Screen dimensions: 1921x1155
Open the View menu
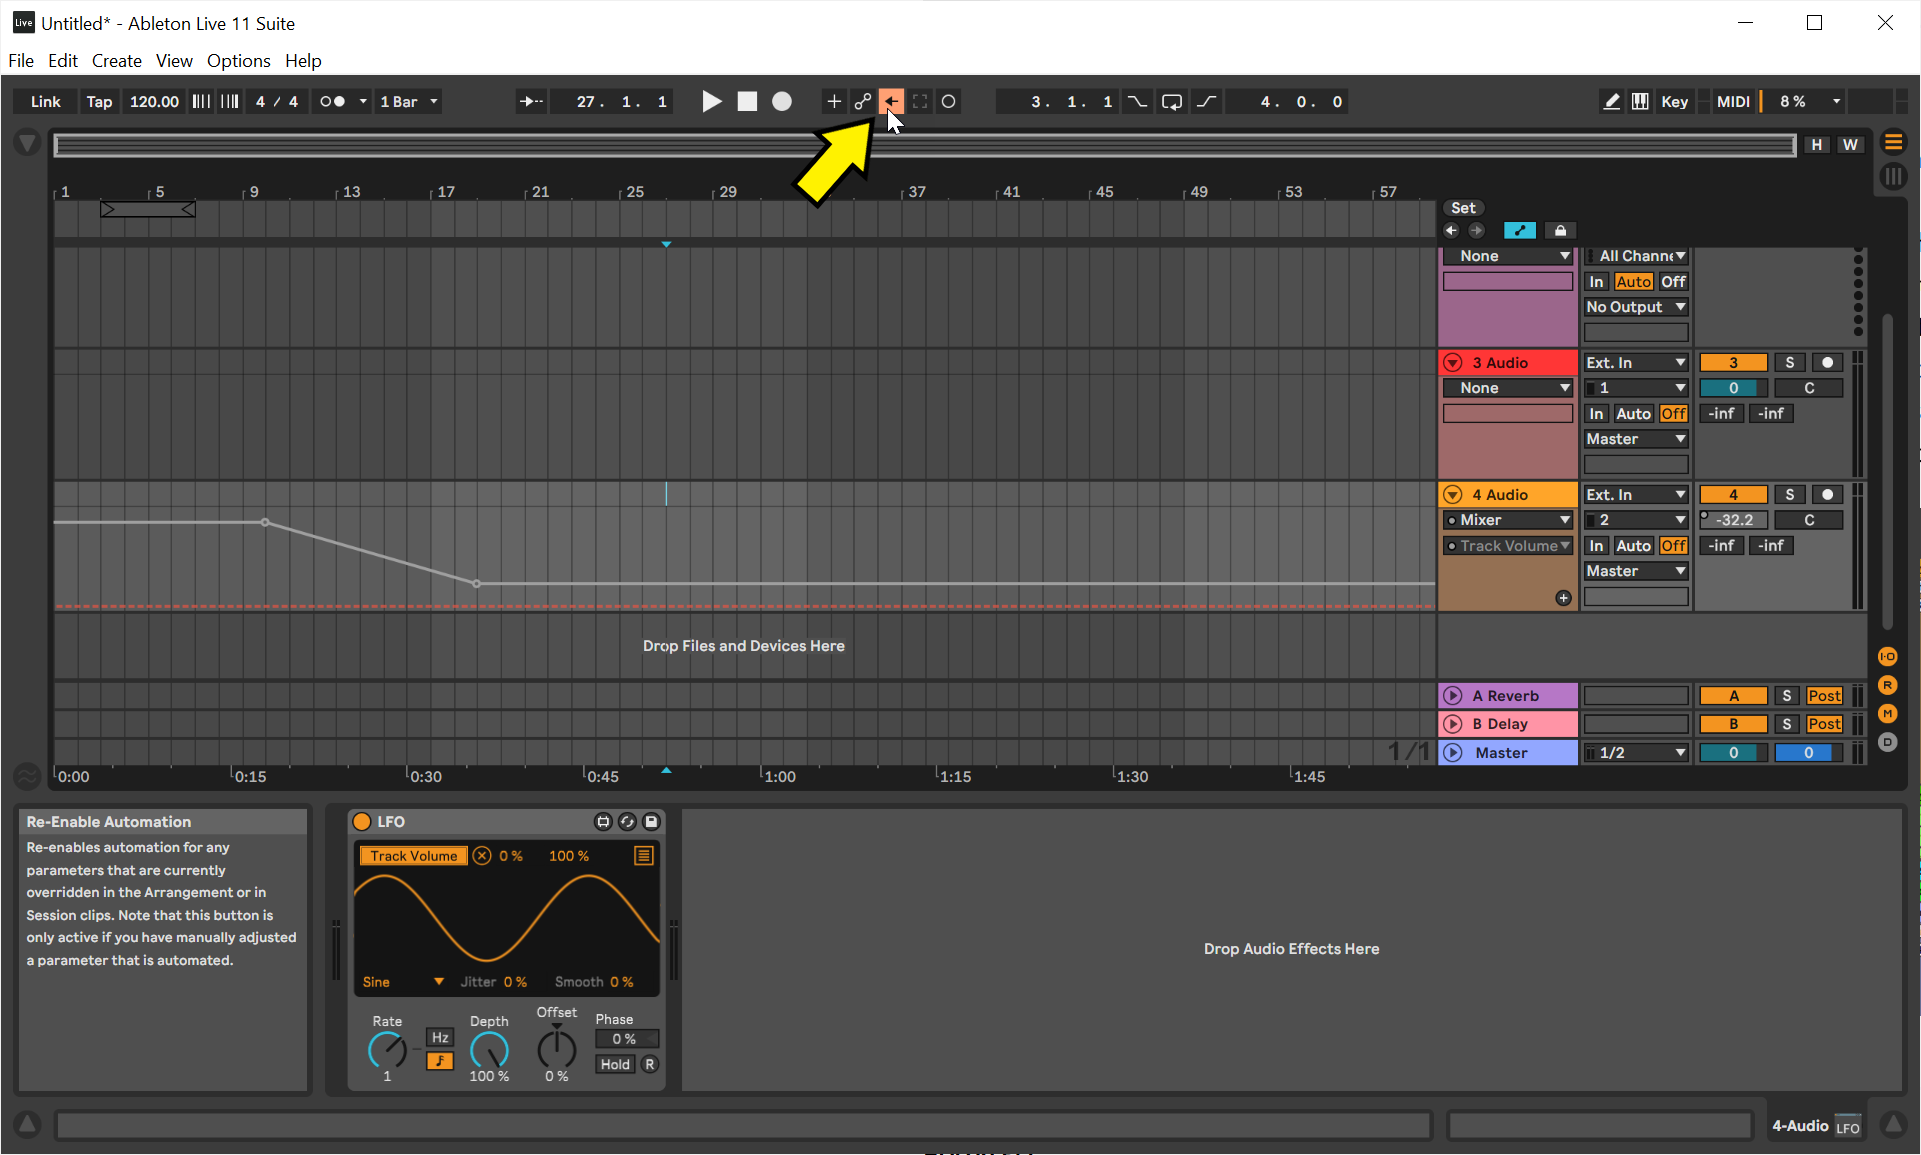174,61
